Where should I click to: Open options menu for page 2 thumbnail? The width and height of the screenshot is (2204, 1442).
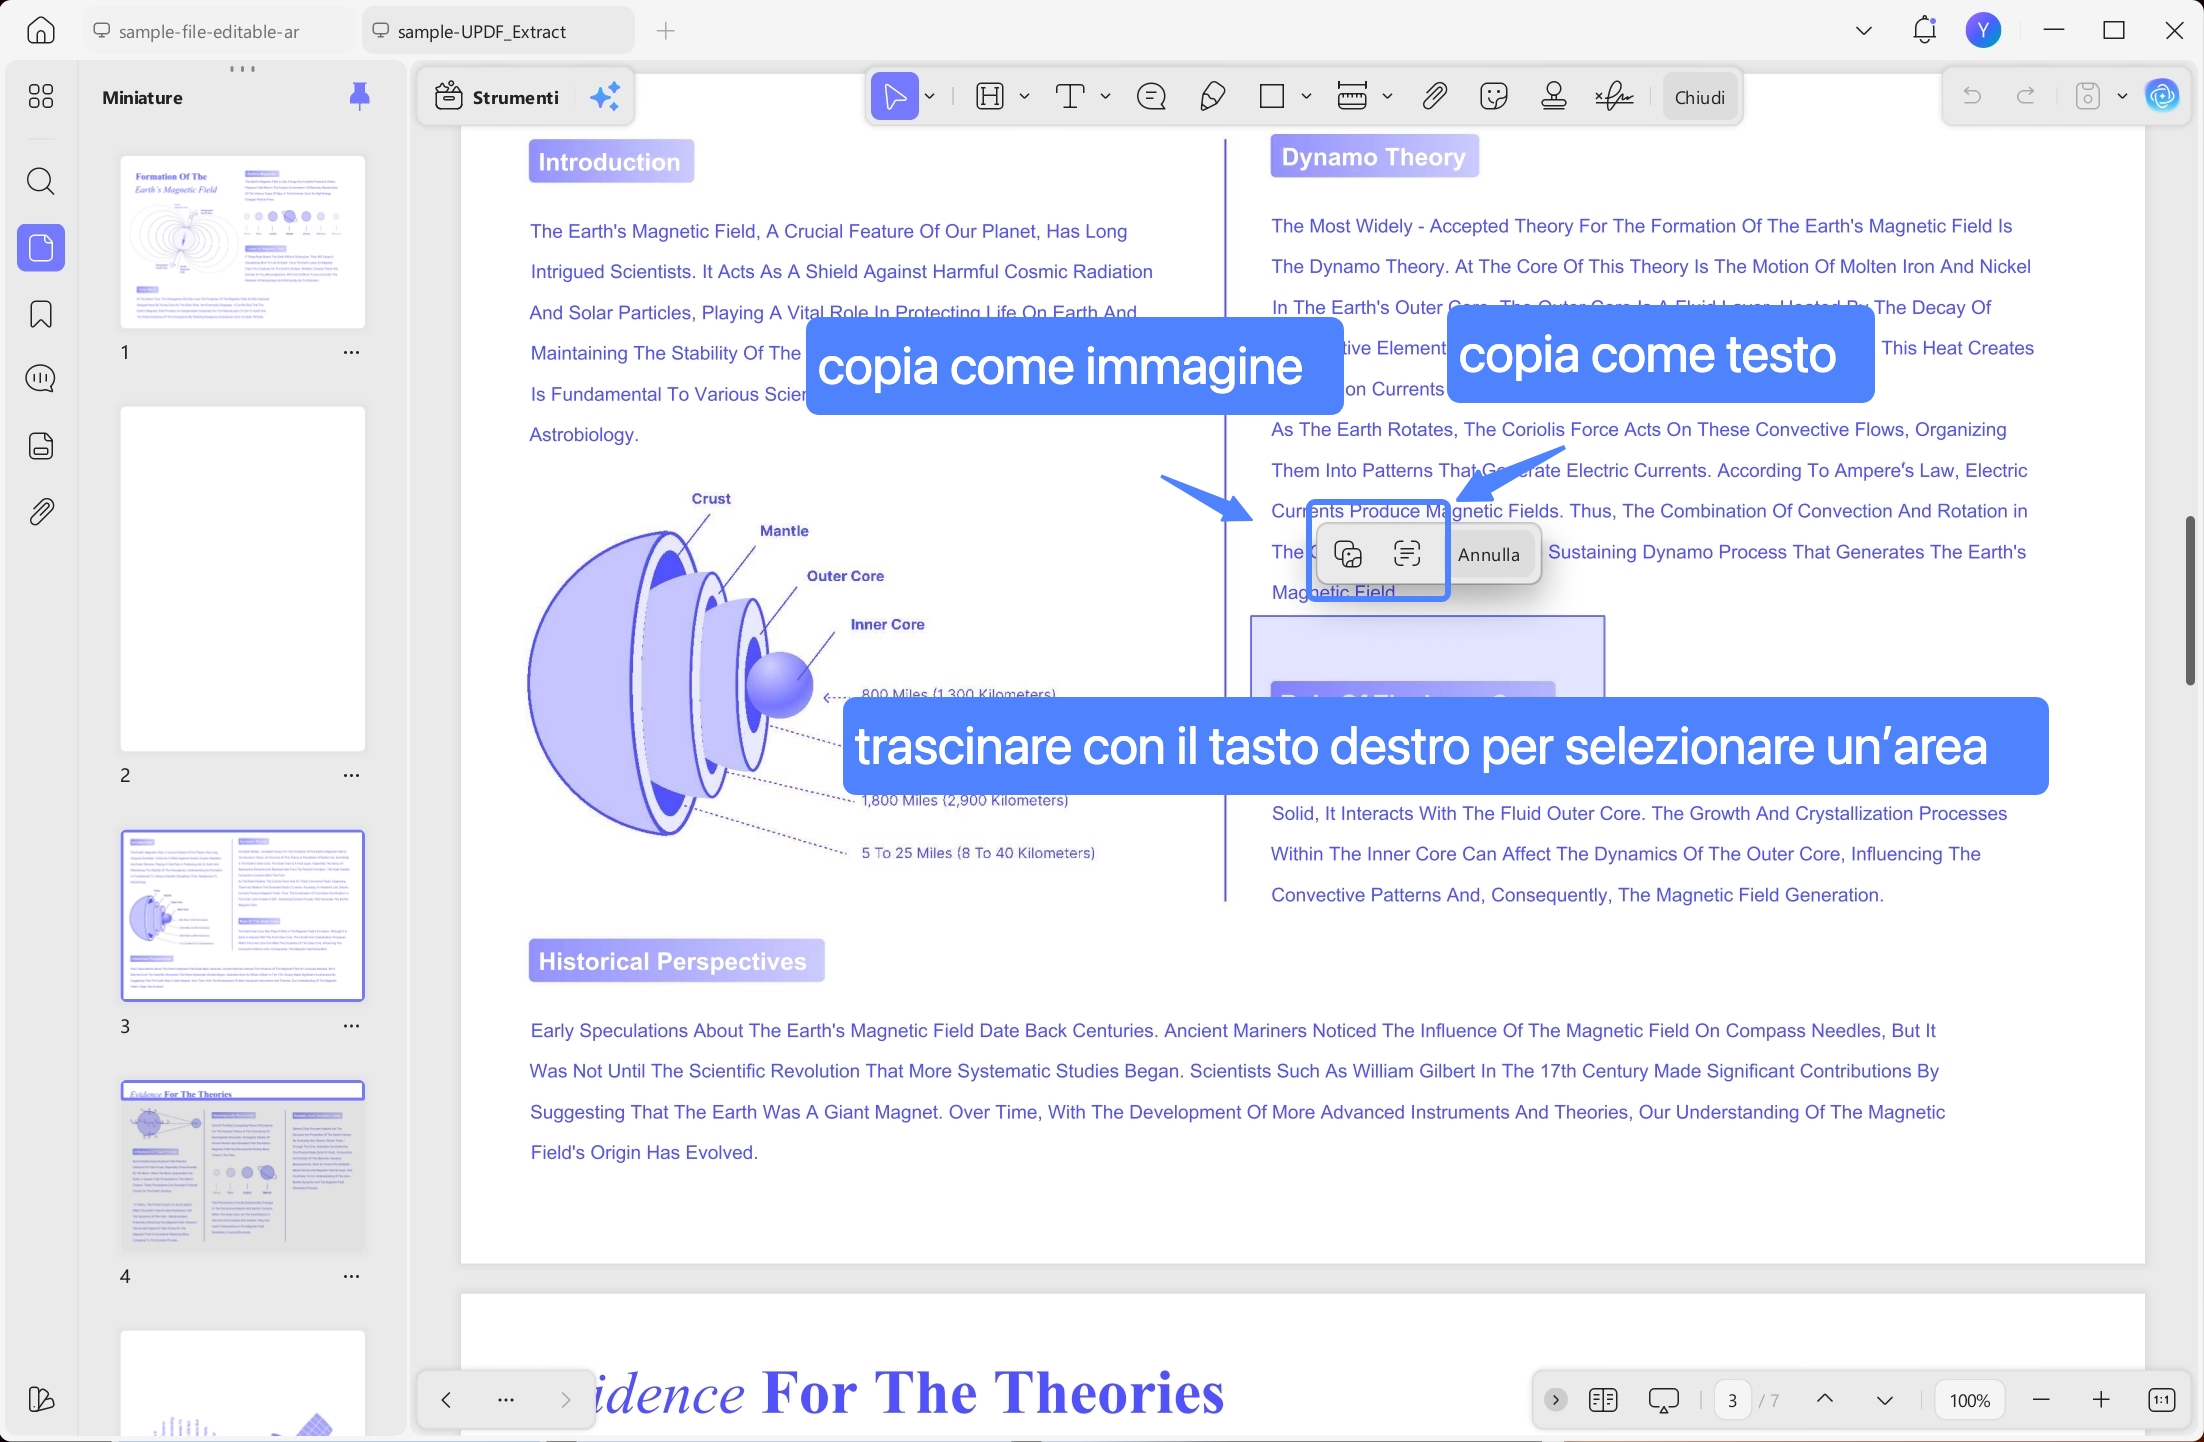click(x=351, y=775)
